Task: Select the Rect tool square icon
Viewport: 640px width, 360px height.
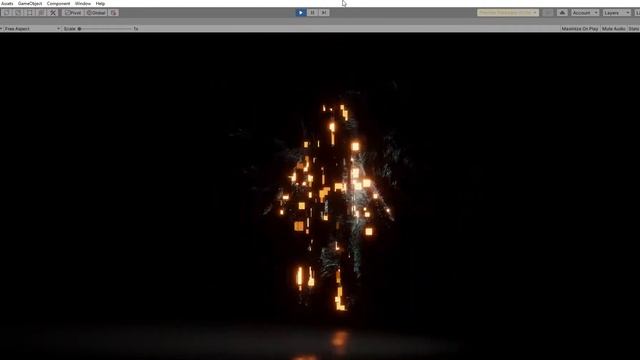Action: (x=29, y=13)
